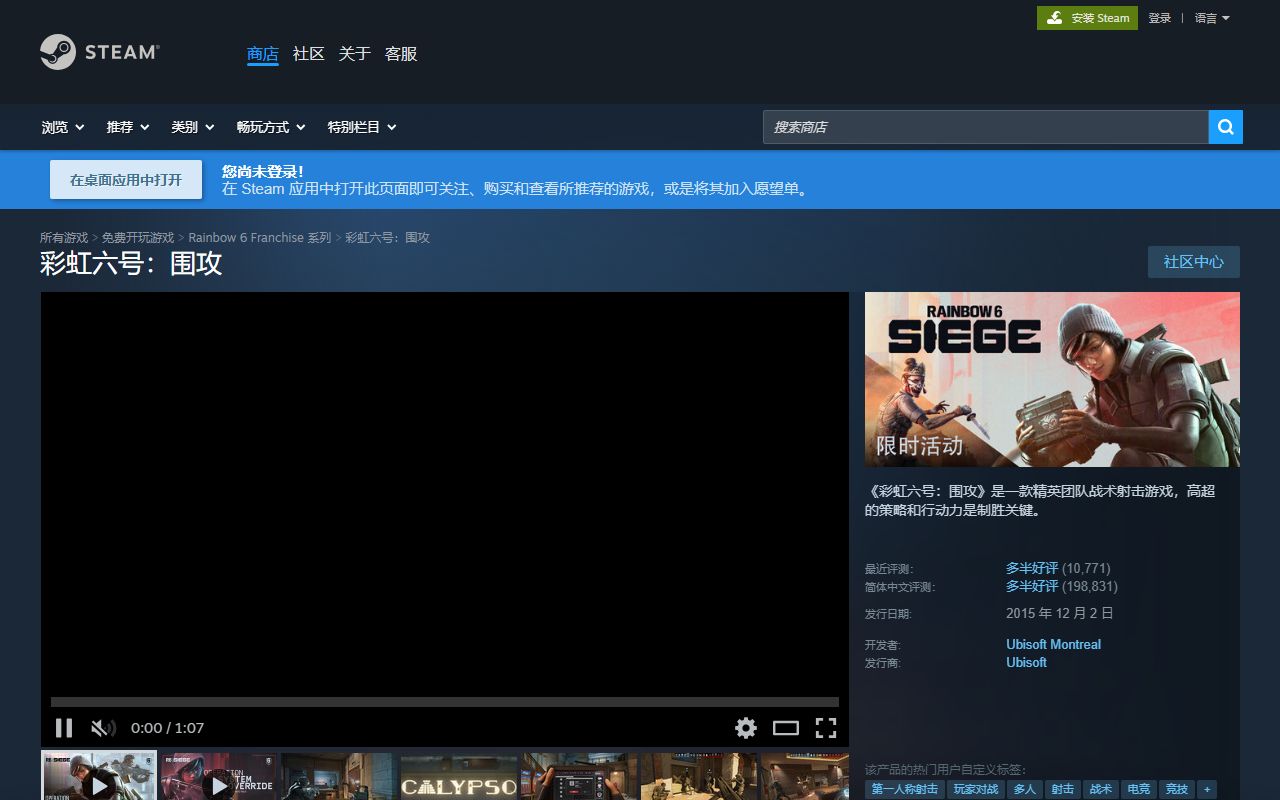Open the 特别栏目 dropdown menu
This screenshot has height=800, width=1280.
click(362, 127)
